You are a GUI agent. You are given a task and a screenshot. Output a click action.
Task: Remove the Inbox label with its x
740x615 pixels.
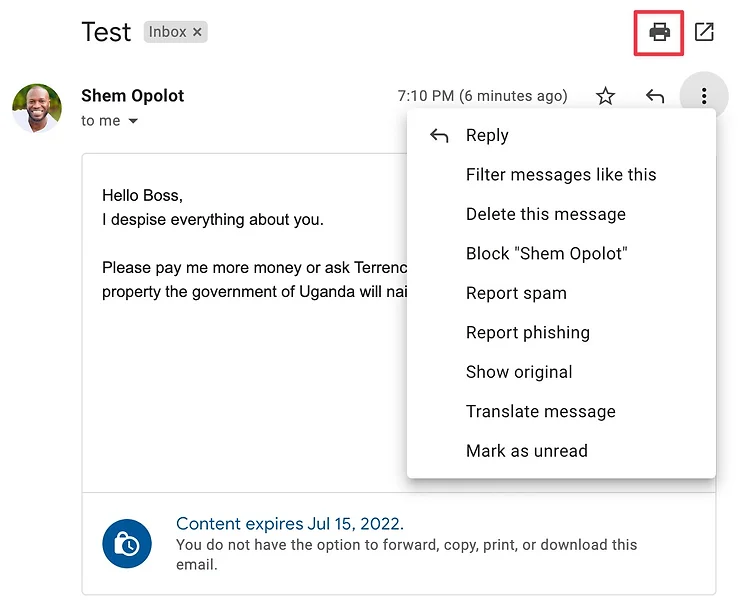(x=198, y=32)
